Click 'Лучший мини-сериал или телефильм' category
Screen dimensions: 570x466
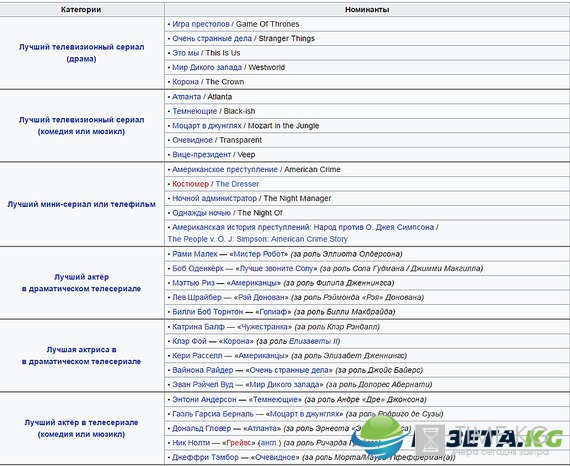pyautogui.click(x=81, y=204)
